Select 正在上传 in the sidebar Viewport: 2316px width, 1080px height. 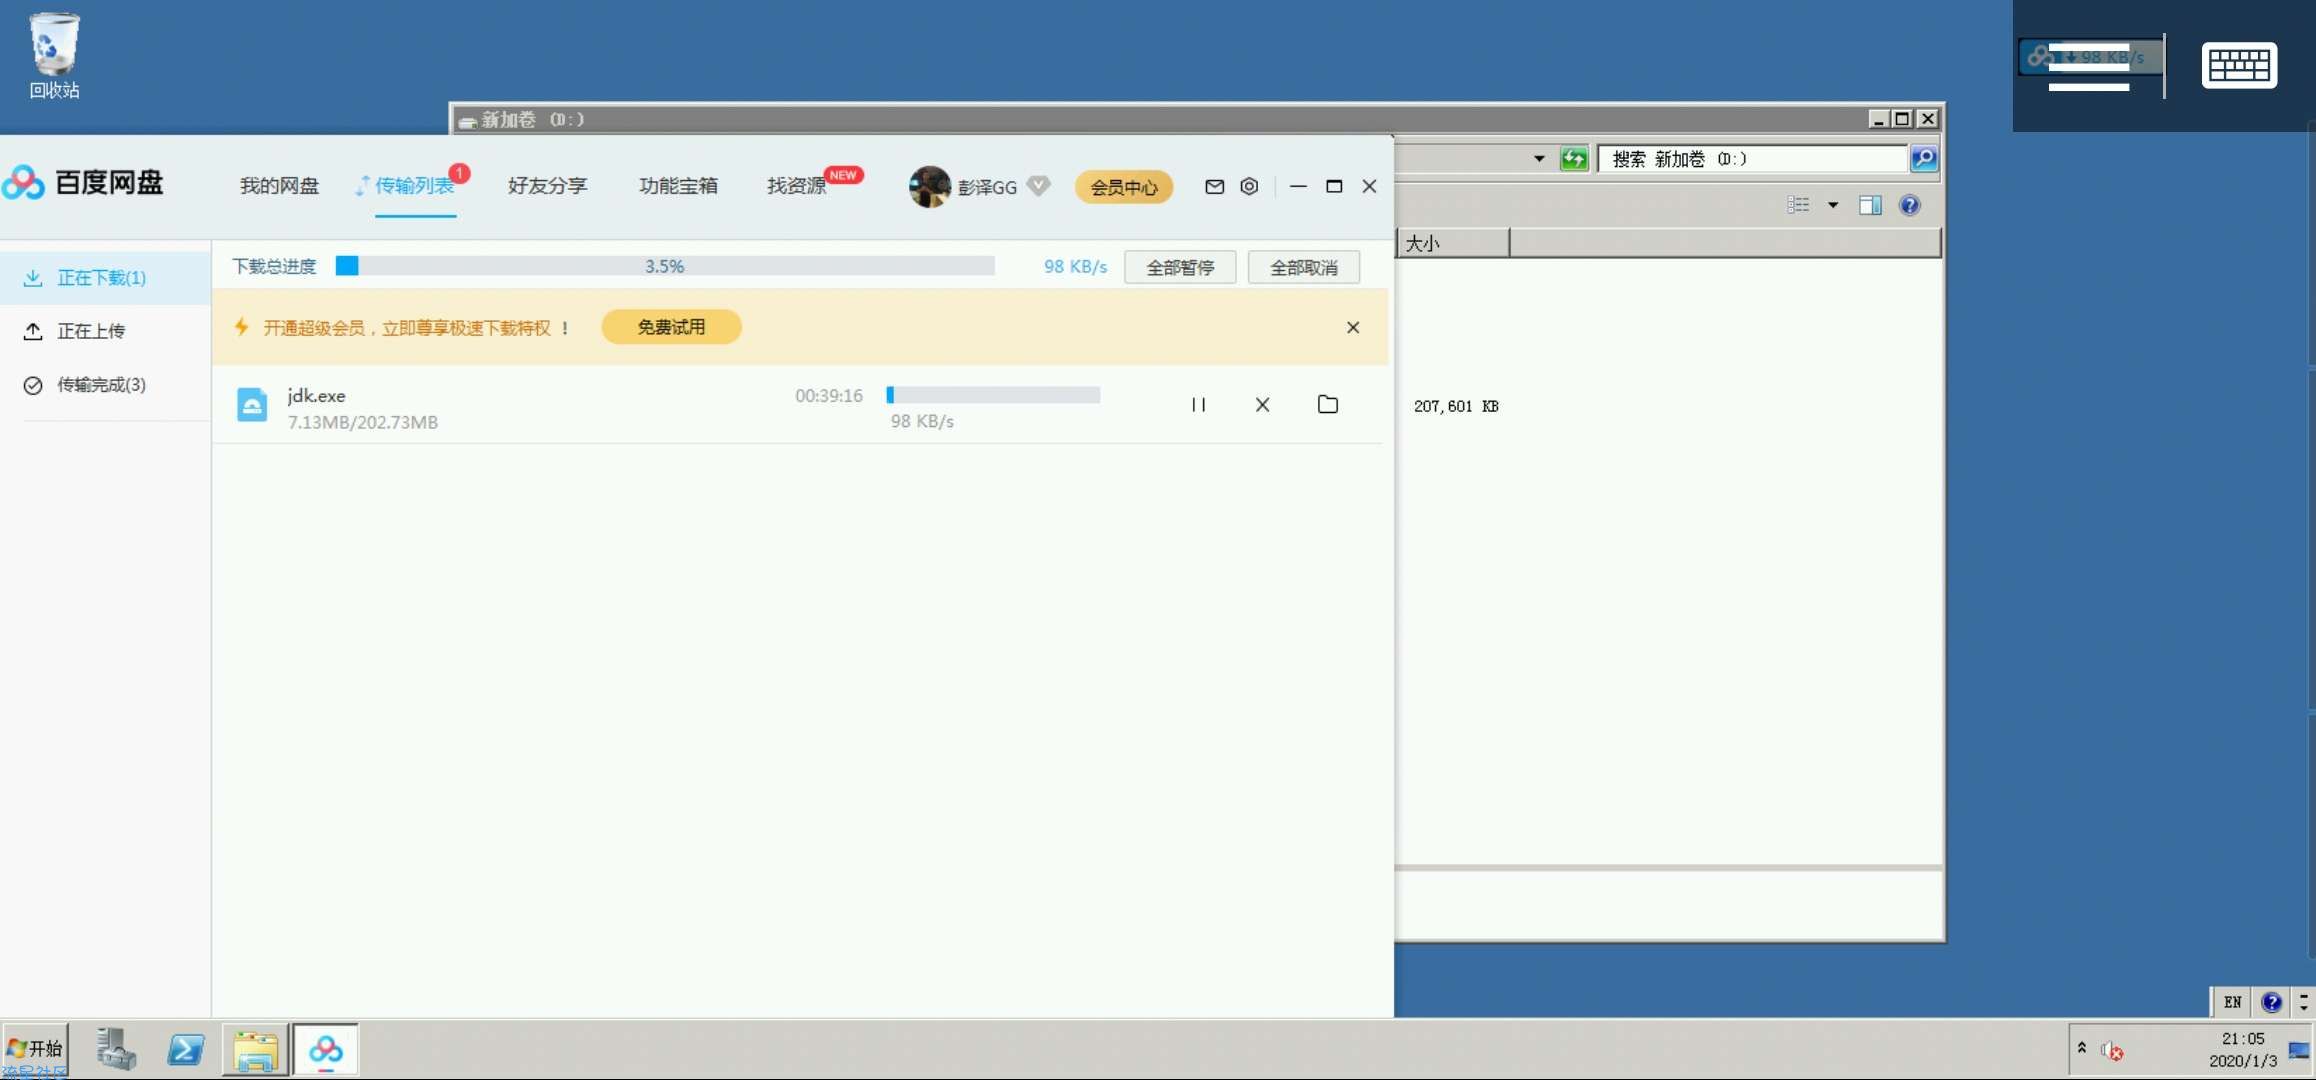coord(105,331)
